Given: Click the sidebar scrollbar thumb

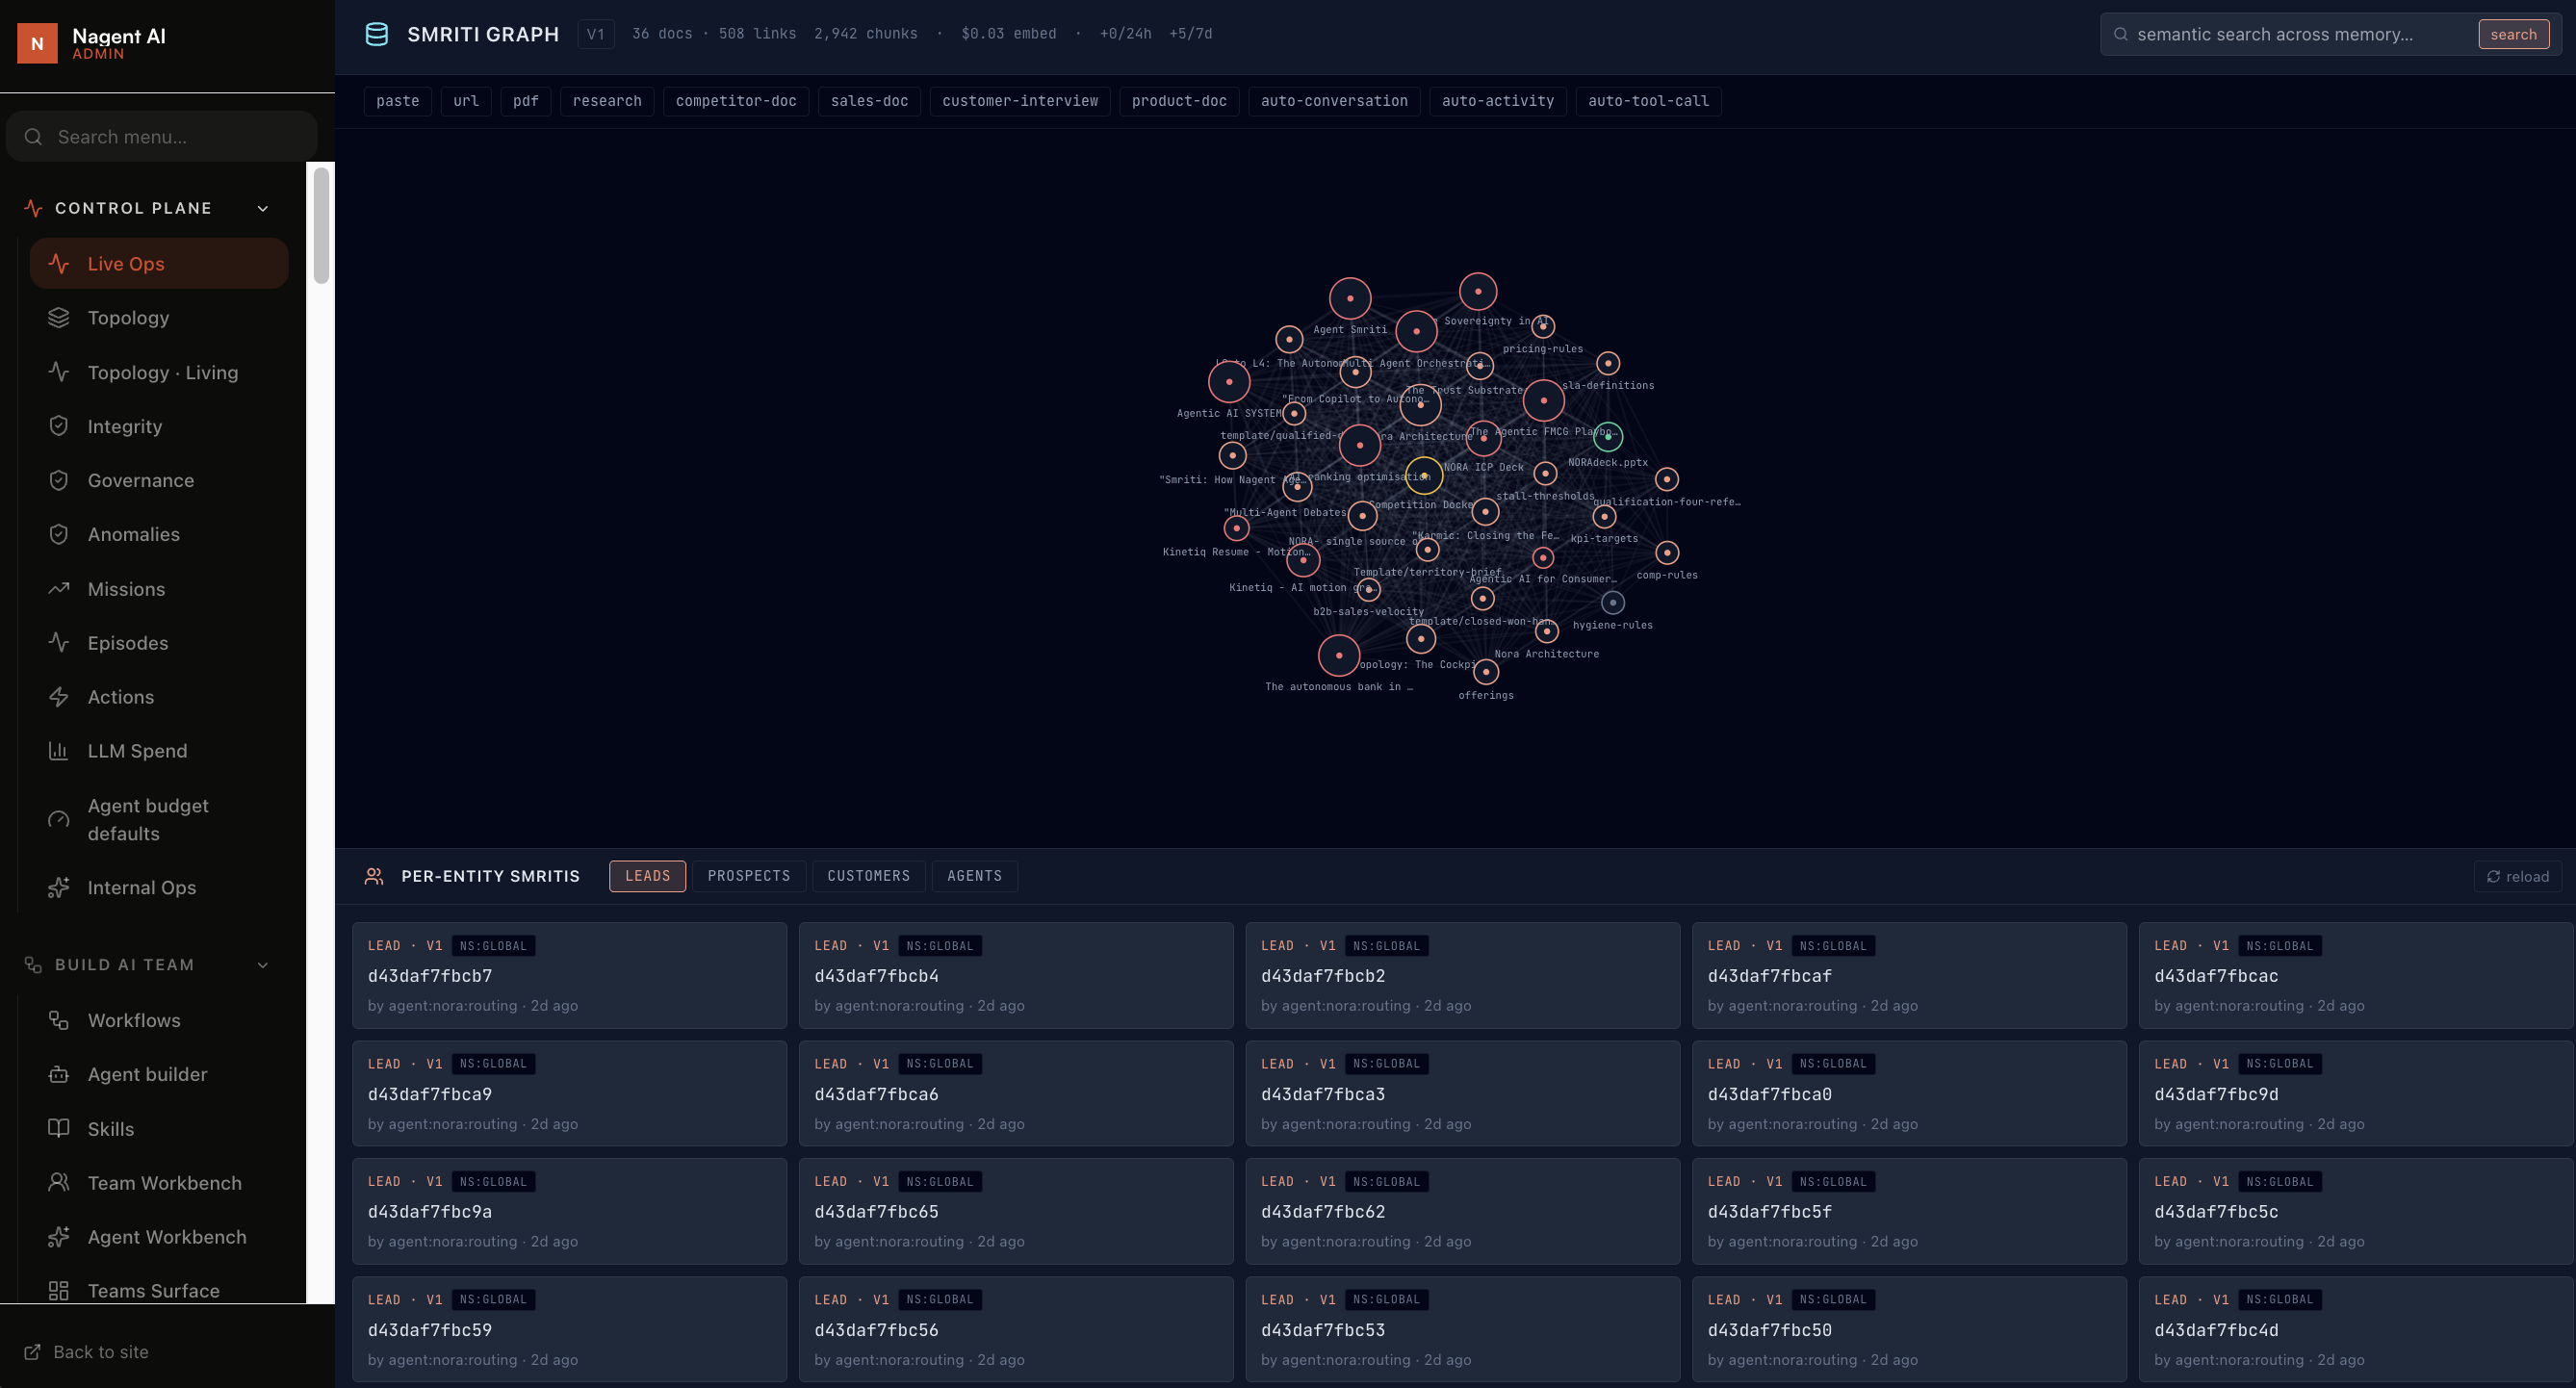Looking at the screenshot, I should [321, 225].
